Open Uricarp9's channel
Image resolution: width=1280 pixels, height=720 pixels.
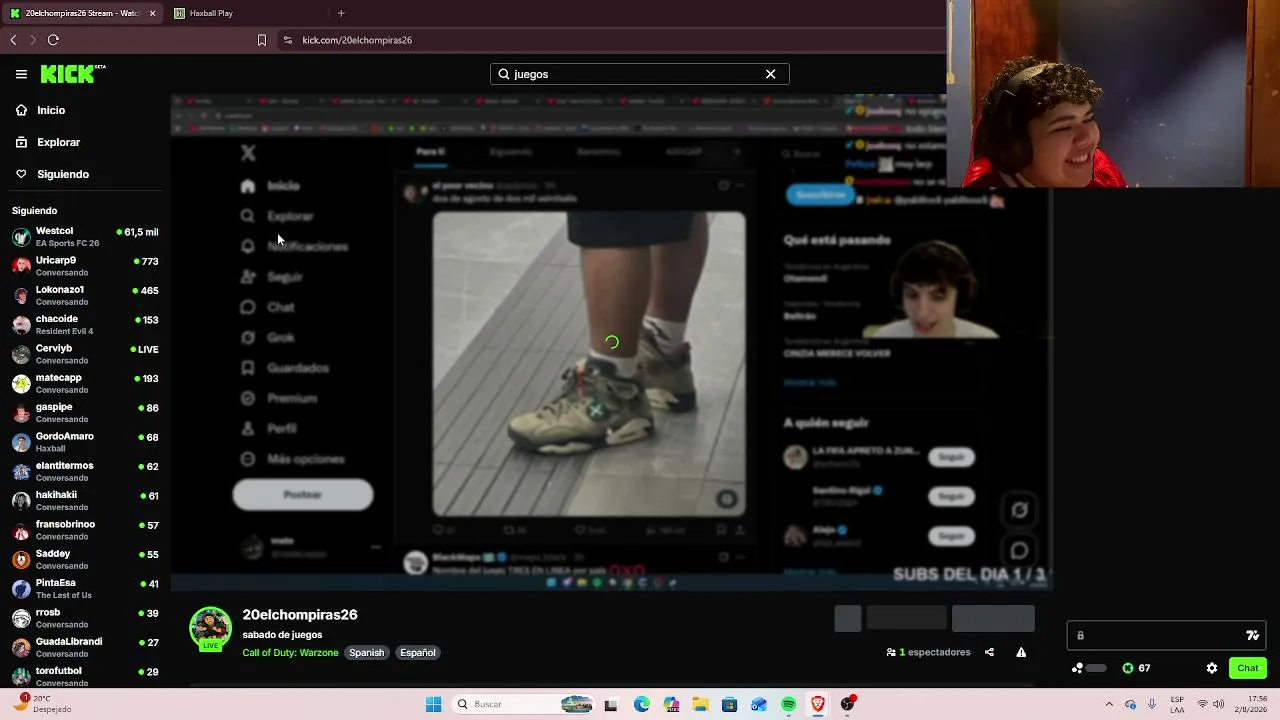(85, 266)
